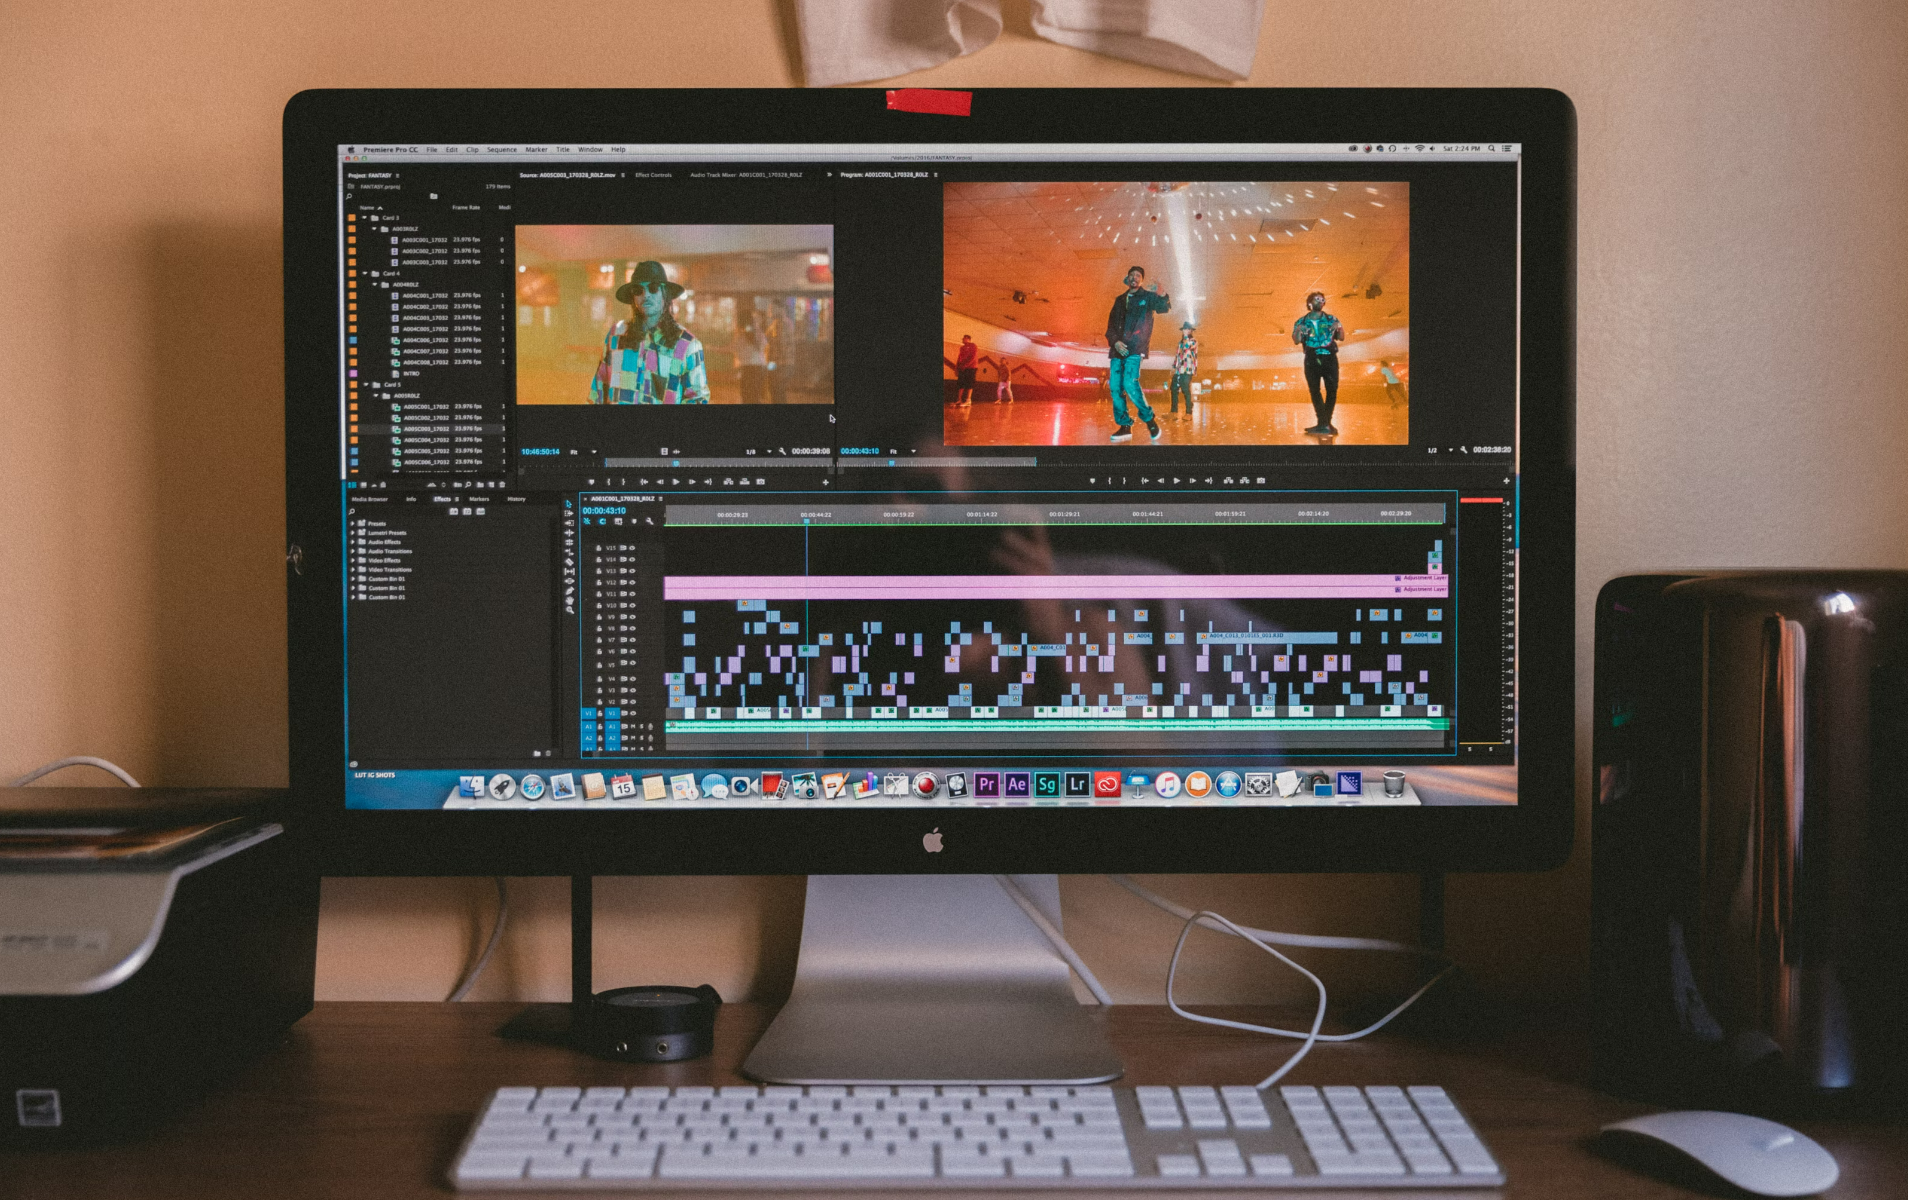Open Program monitor settings wrench icon
Screen dimensions: 1908x1200
[x=1464, y=450]
